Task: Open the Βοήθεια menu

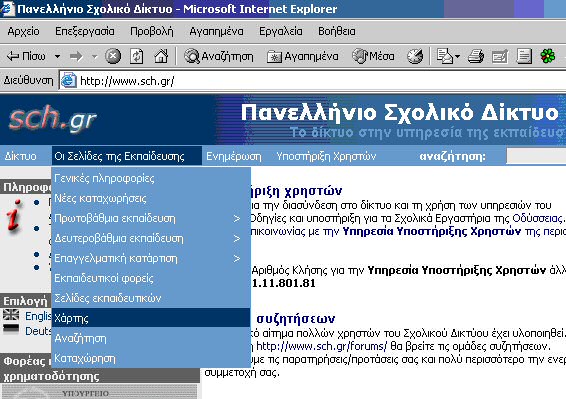Action: pyautogui.click(x=336, y=31)
